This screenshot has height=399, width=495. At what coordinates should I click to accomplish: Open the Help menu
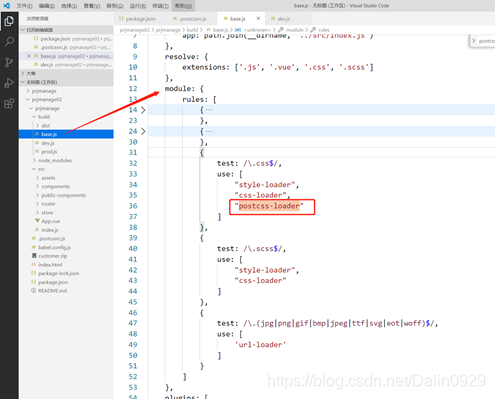point(183,6)
